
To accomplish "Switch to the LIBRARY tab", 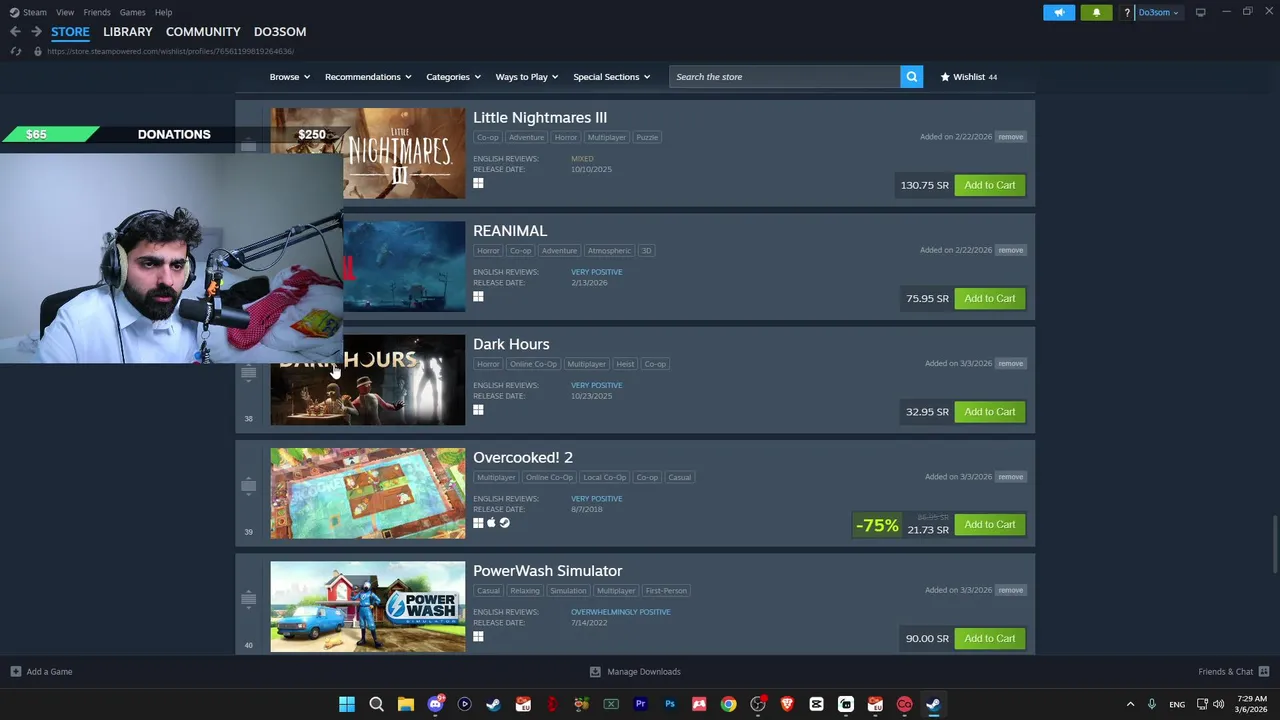I will coord(128,32).
